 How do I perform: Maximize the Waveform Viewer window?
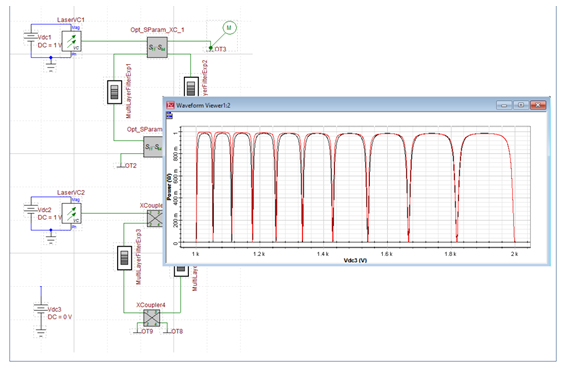pos(521,105)
